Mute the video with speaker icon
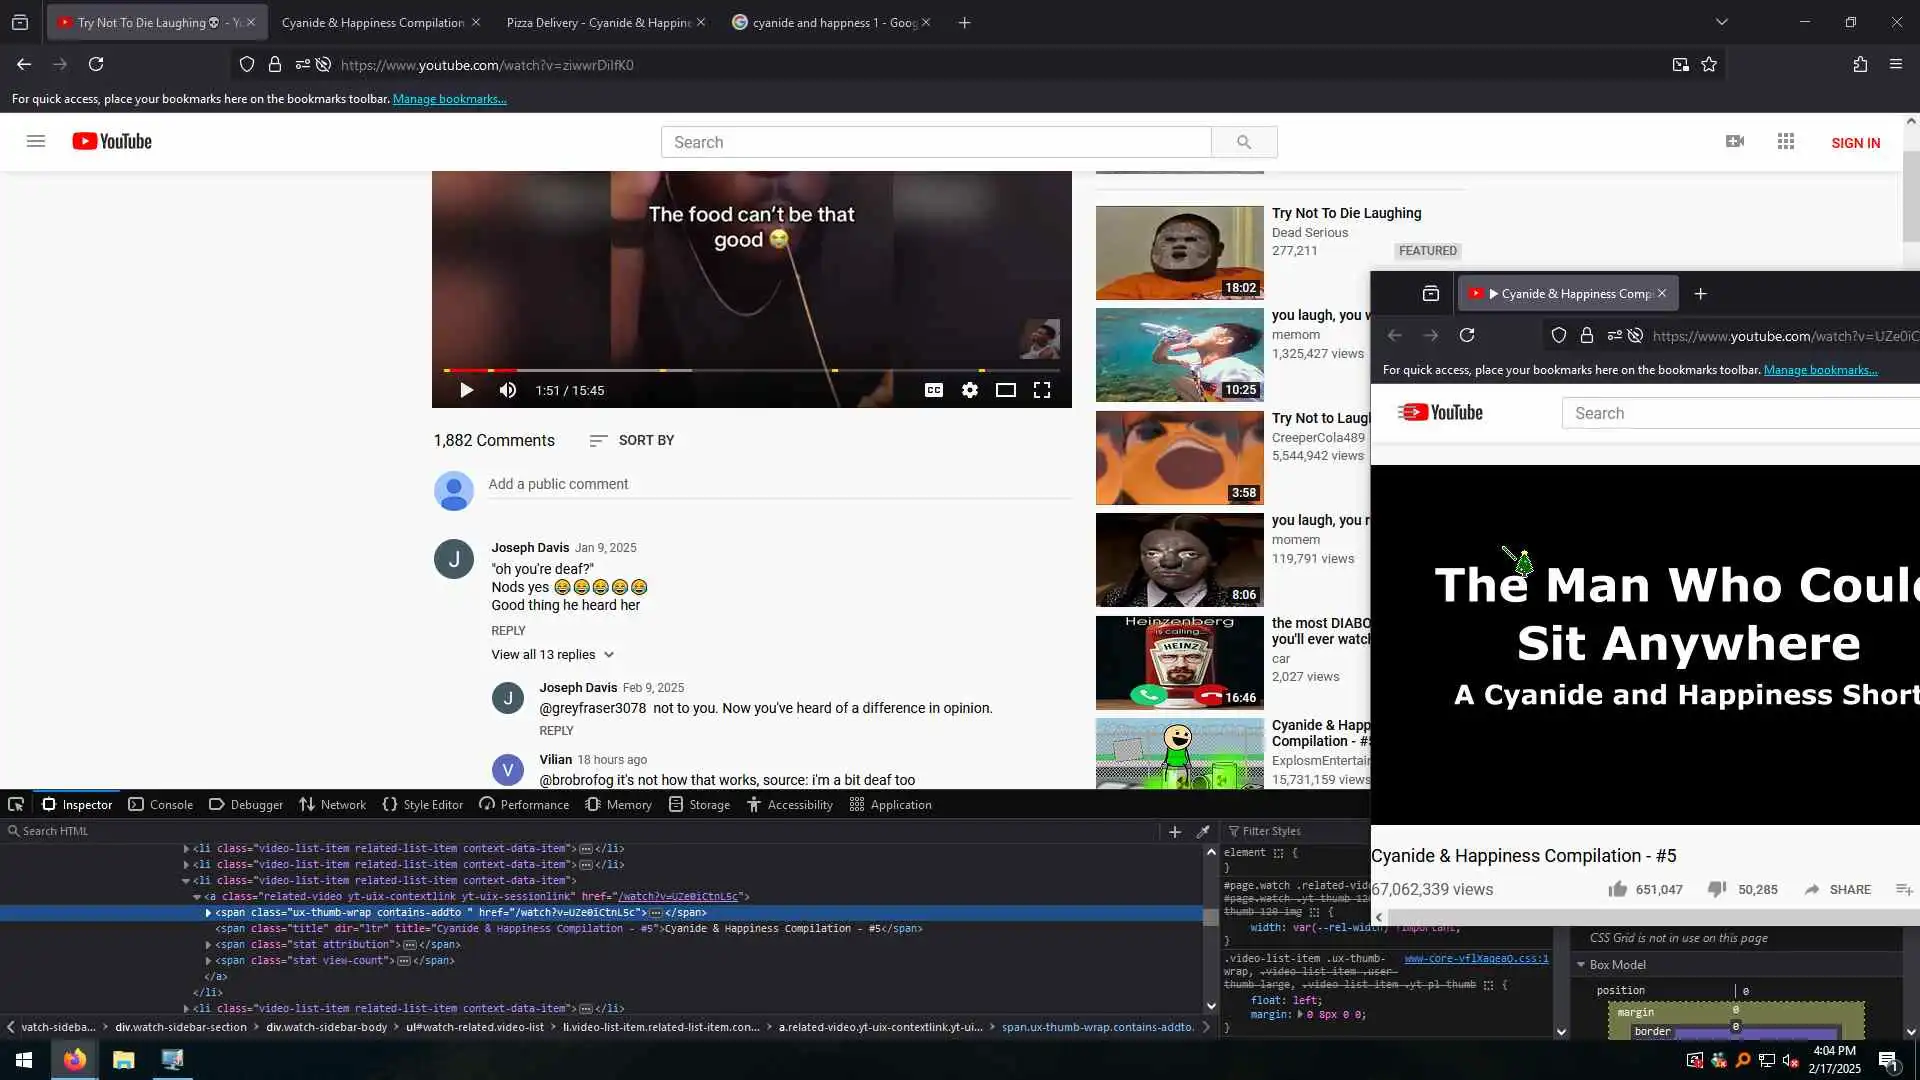 tap(508, 390)
